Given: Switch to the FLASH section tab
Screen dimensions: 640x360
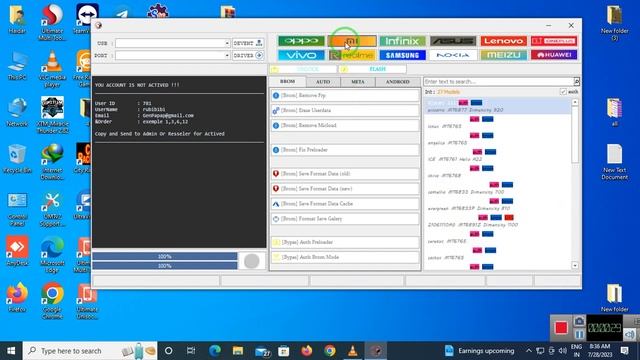Looking at the screenshot, I should click(x=373, y=69).
